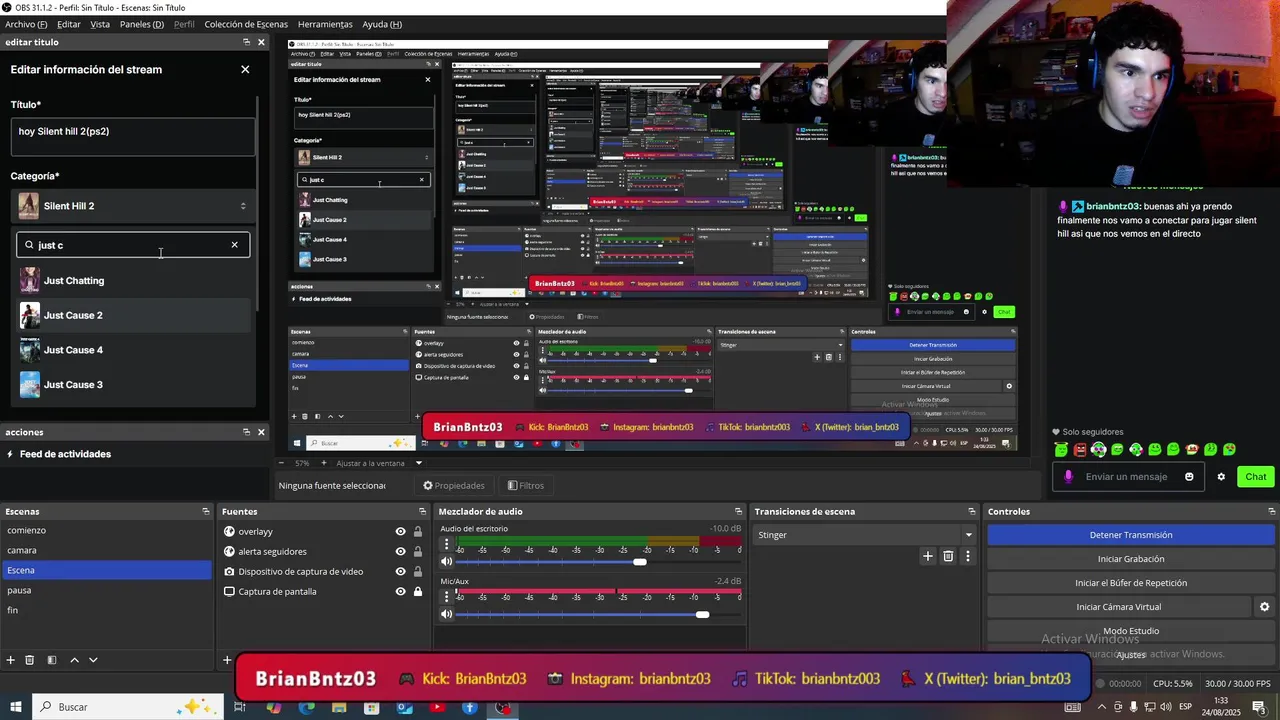Move scene down with the down arrow
This screenshot has width=1280, height=720.
pyautogui.click(x=93, y=660)
